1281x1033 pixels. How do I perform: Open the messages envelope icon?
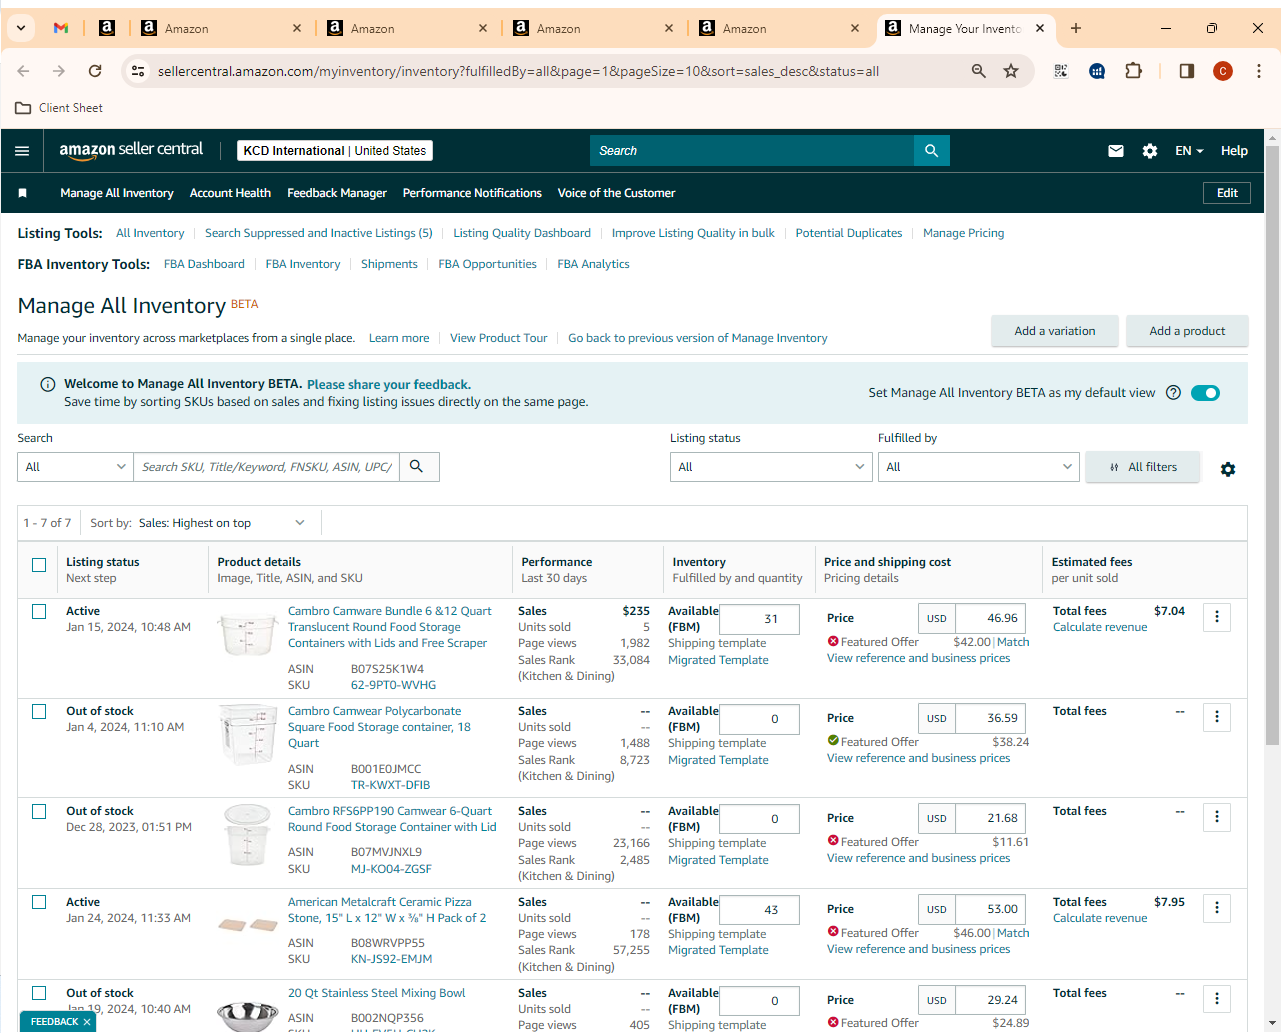point(1116,151)
